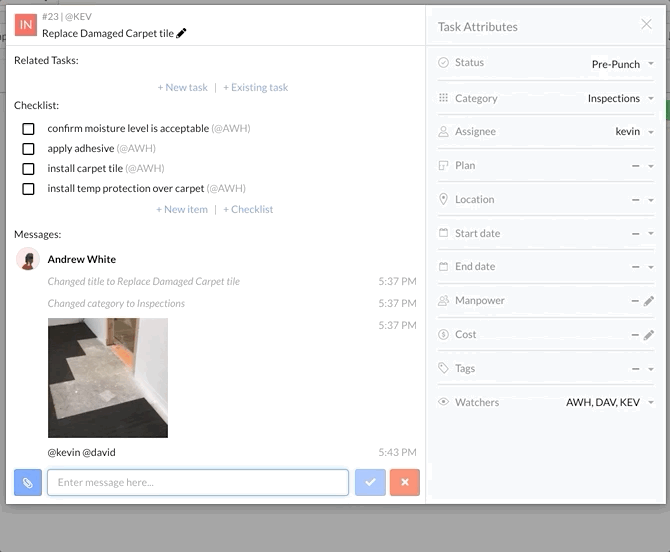670x552 pixels.
Task: Click the Tags label icon
Action: click(444, 368)
